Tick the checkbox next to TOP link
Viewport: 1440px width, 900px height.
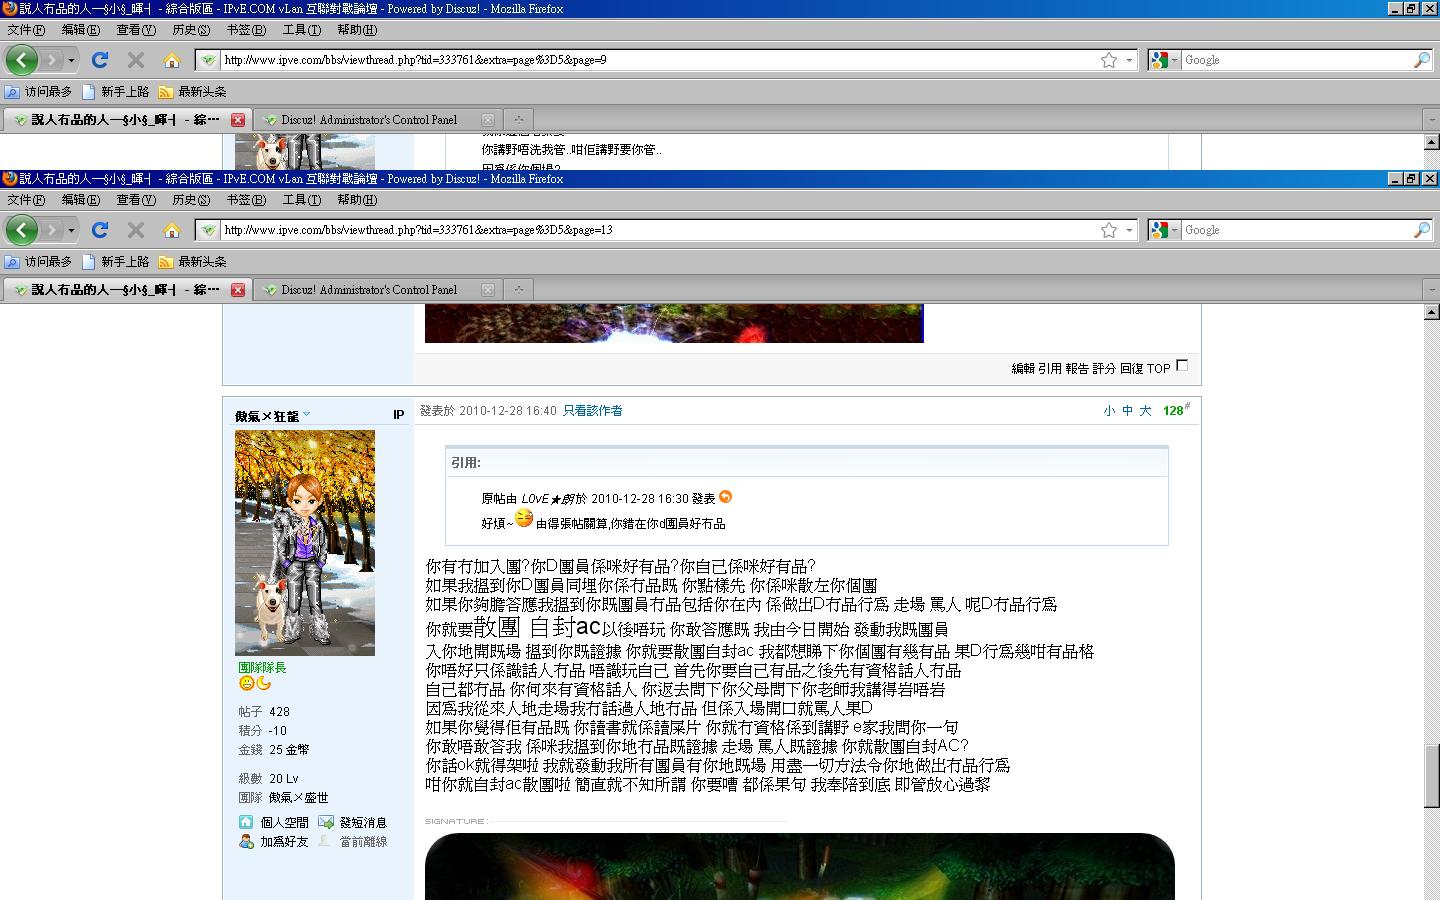pyautogui.click(x=1182, y=366)
